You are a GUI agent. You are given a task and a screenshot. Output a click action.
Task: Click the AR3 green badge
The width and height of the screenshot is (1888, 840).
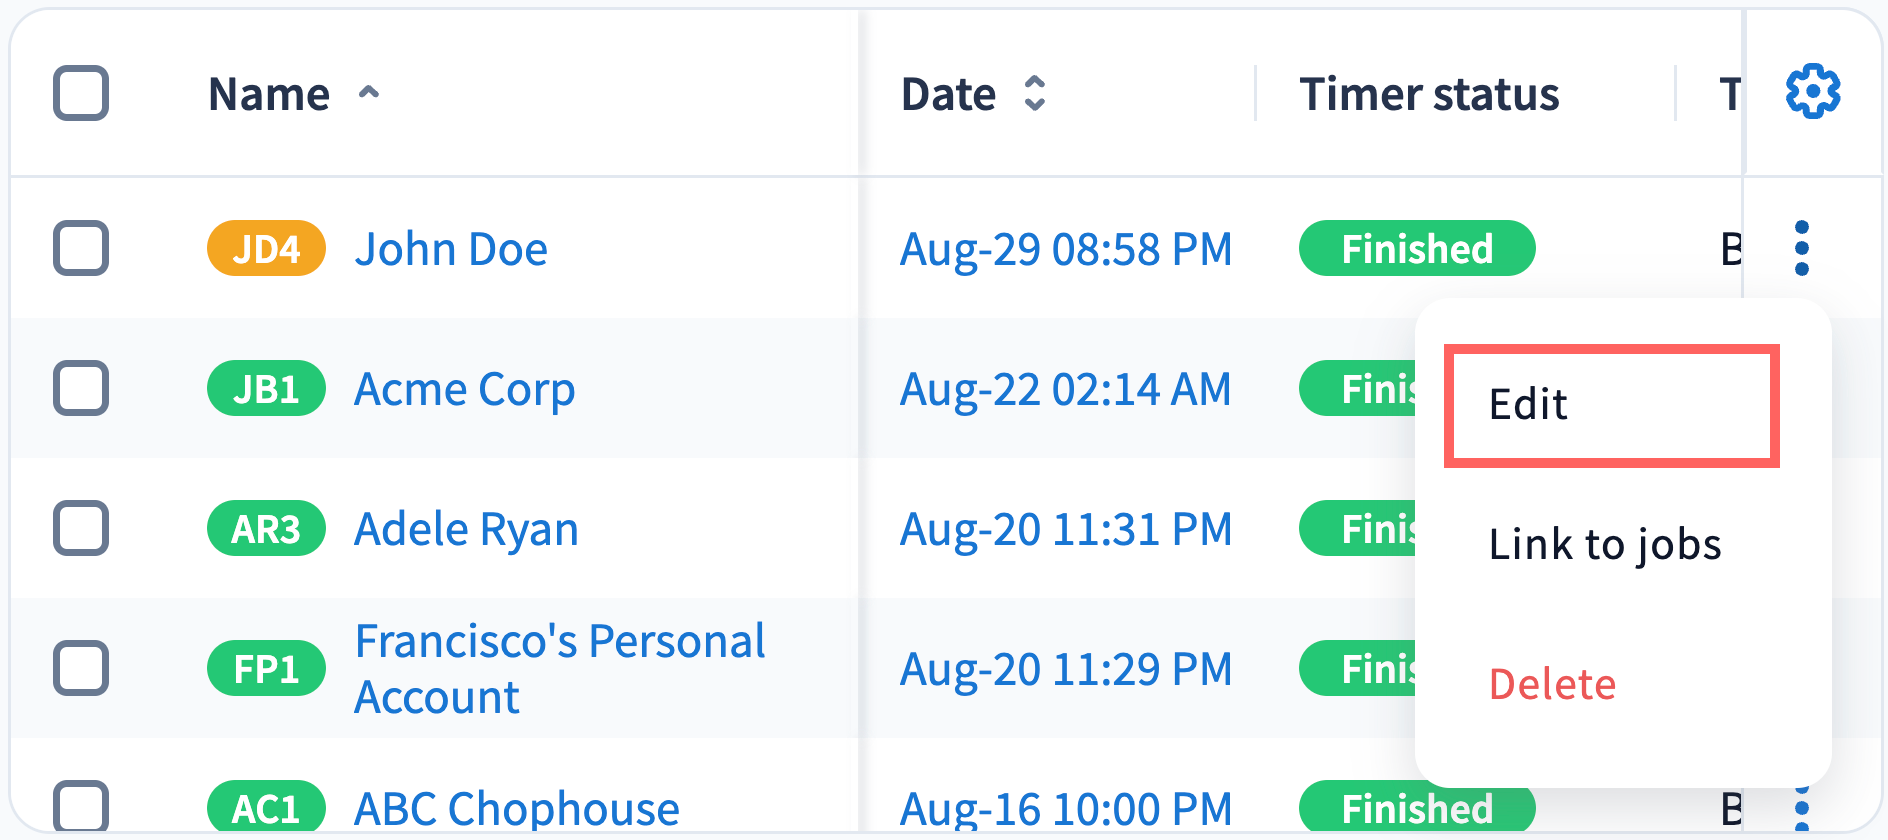266,528
